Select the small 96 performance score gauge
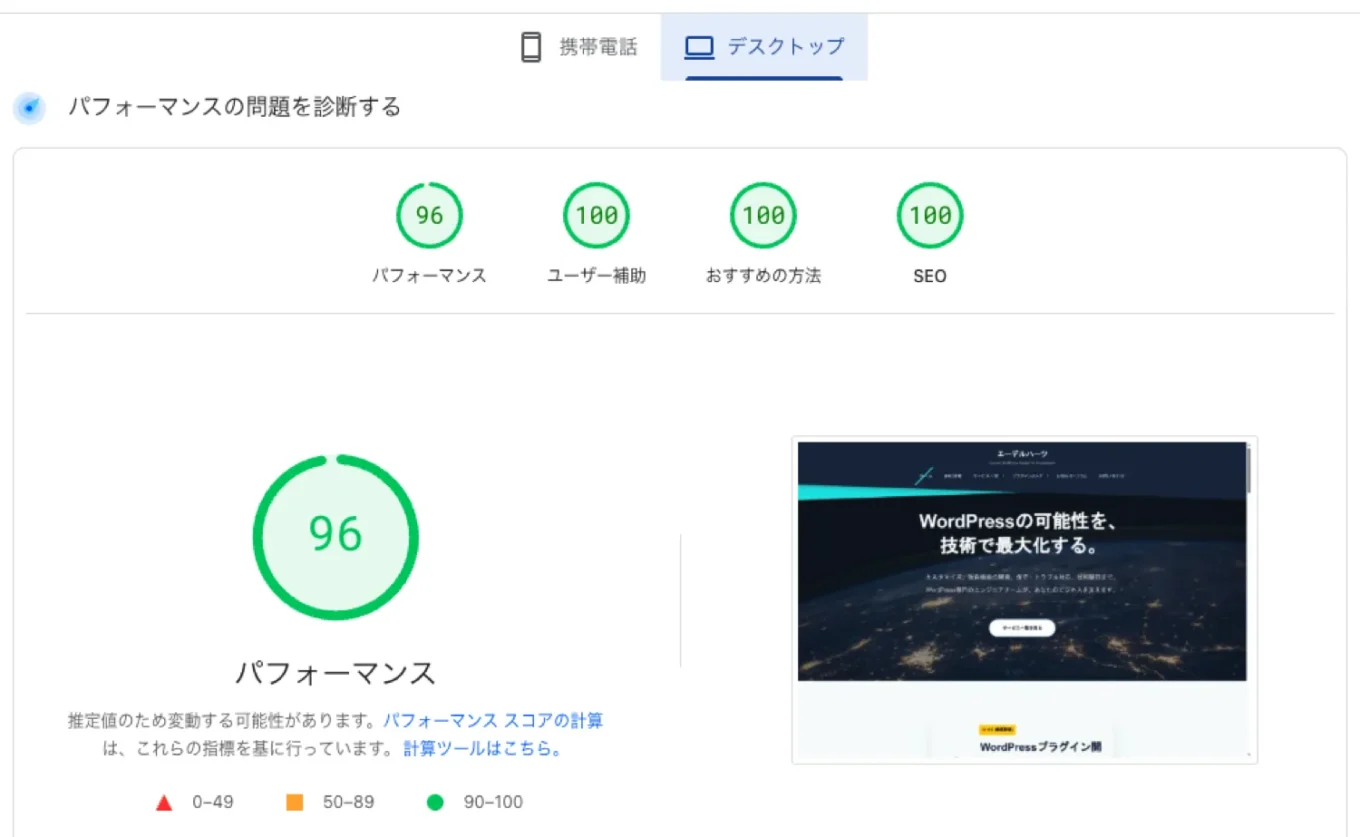Image resolution: width=1360 pixels, height=837 pixels. tap(429, 215)
